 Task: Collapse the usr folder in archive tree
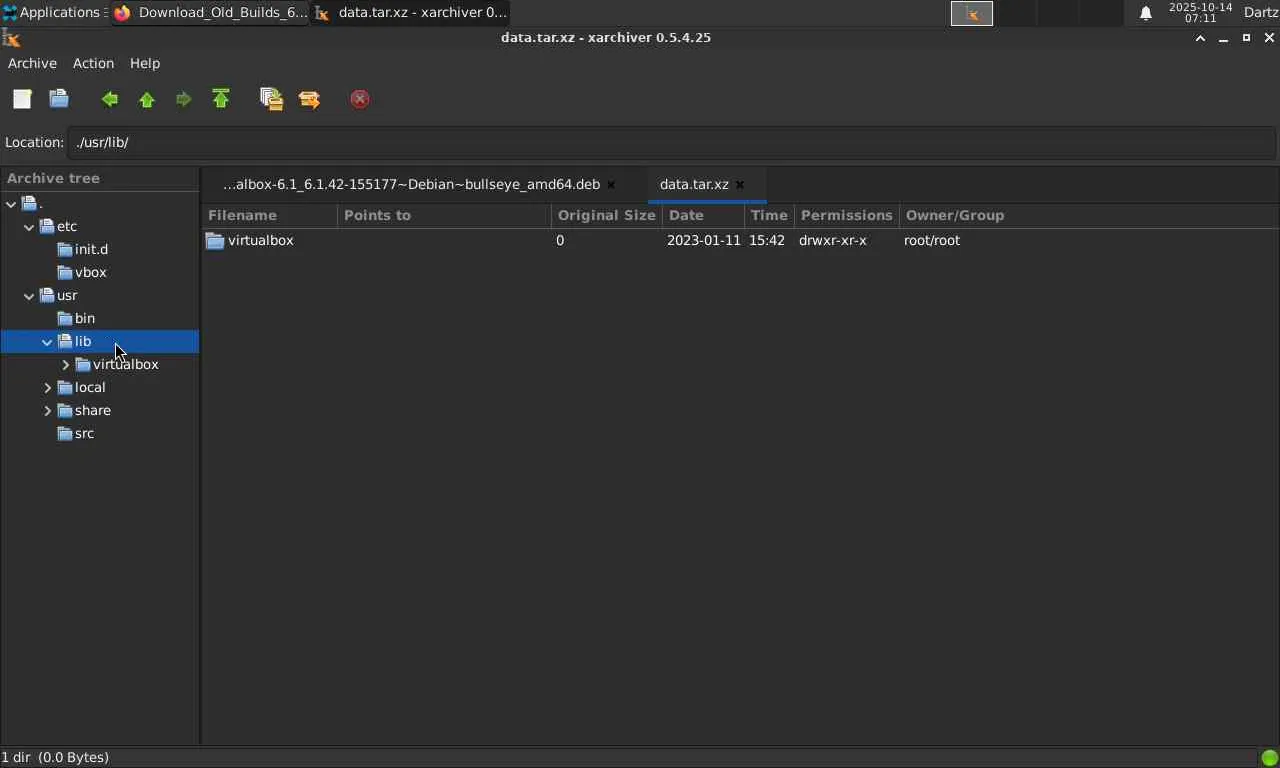29,296
